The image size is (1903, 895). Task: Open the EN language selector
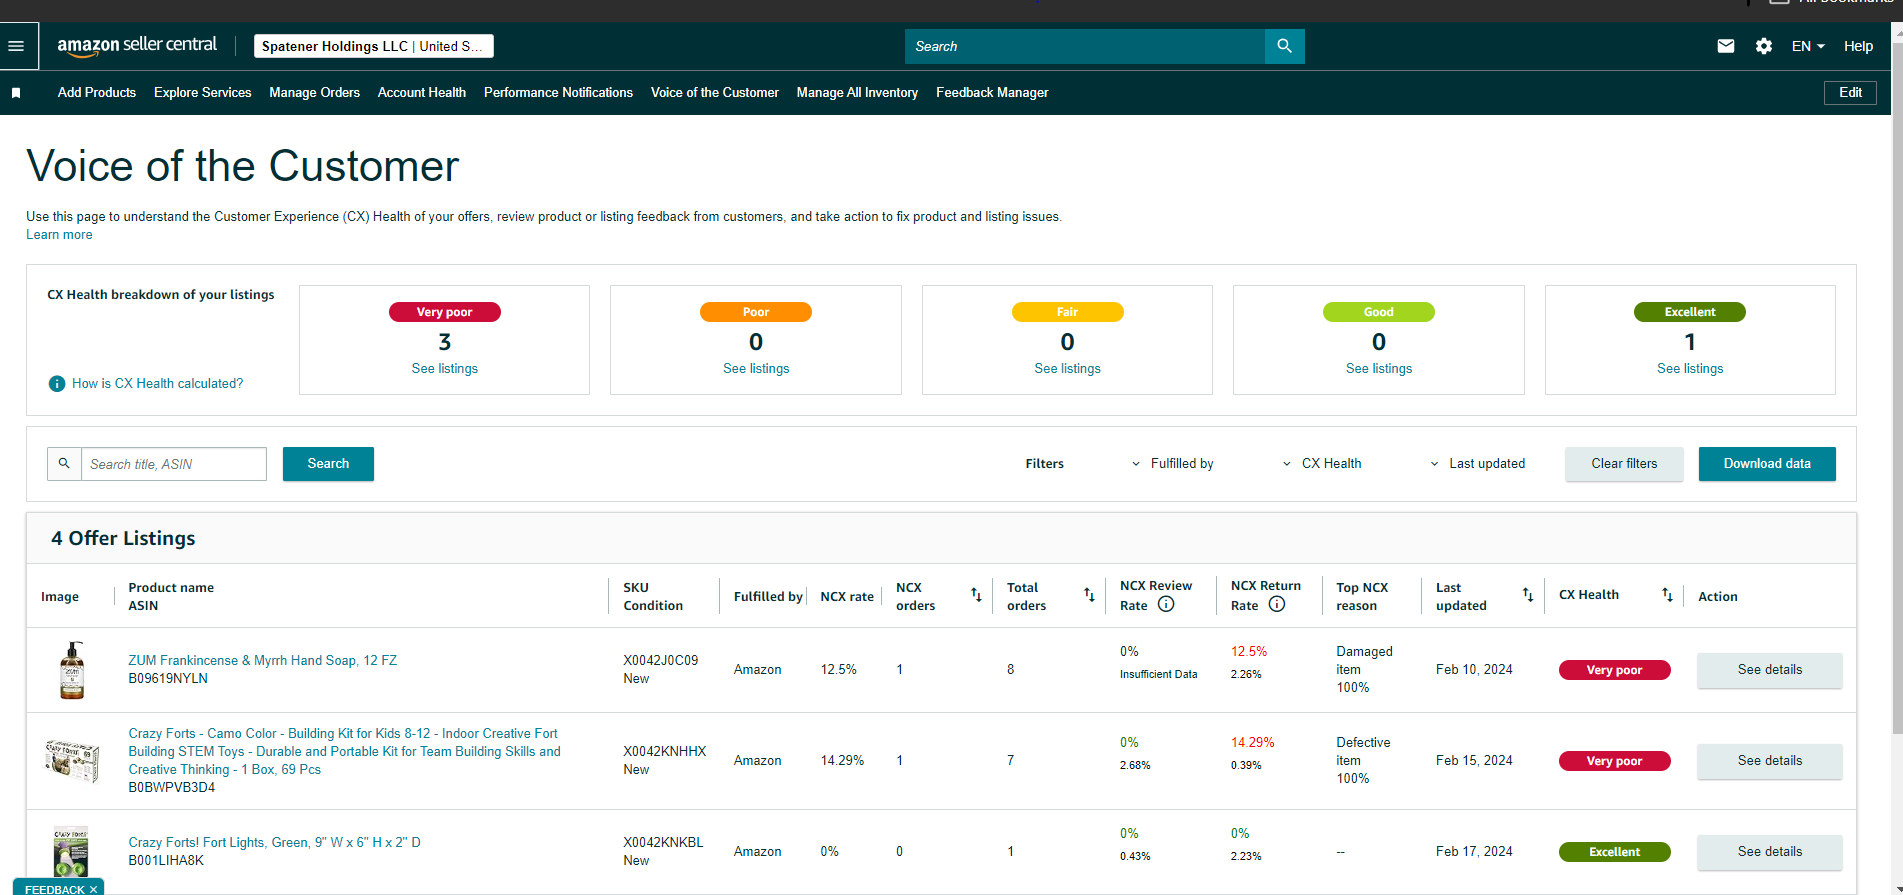[1808, 46]
